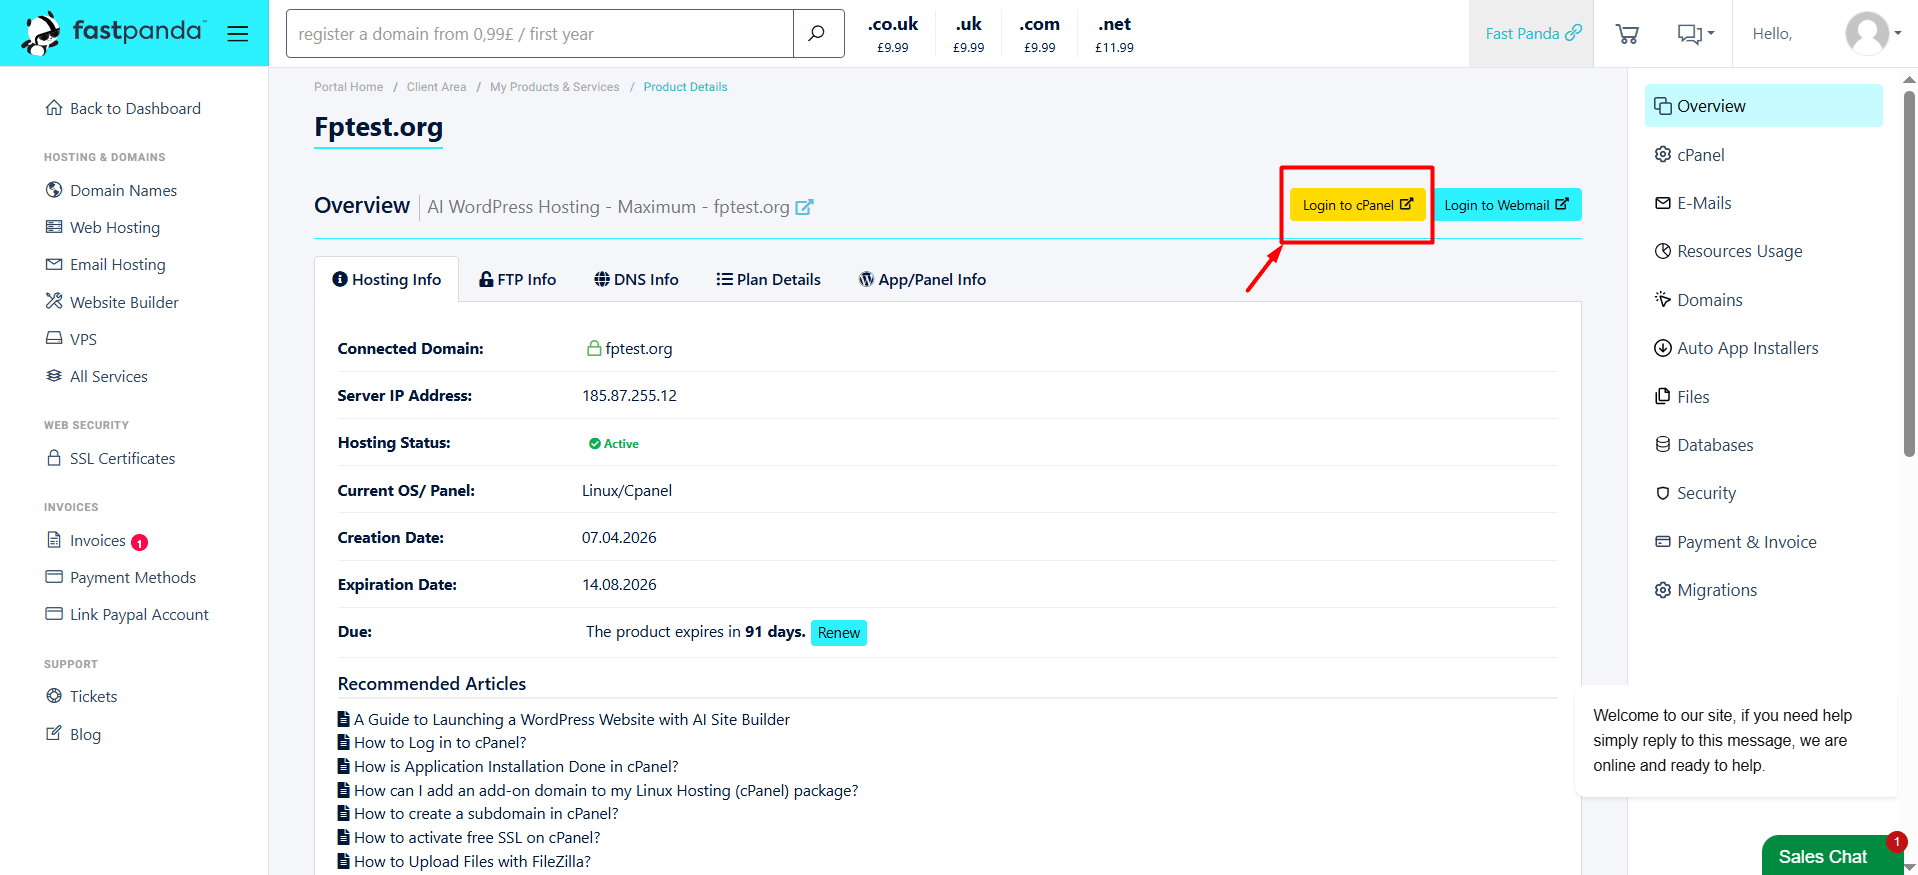Open Domain Names in sidebar
The width and height of the screenshot is (1918, 875).
click(111, 190)
